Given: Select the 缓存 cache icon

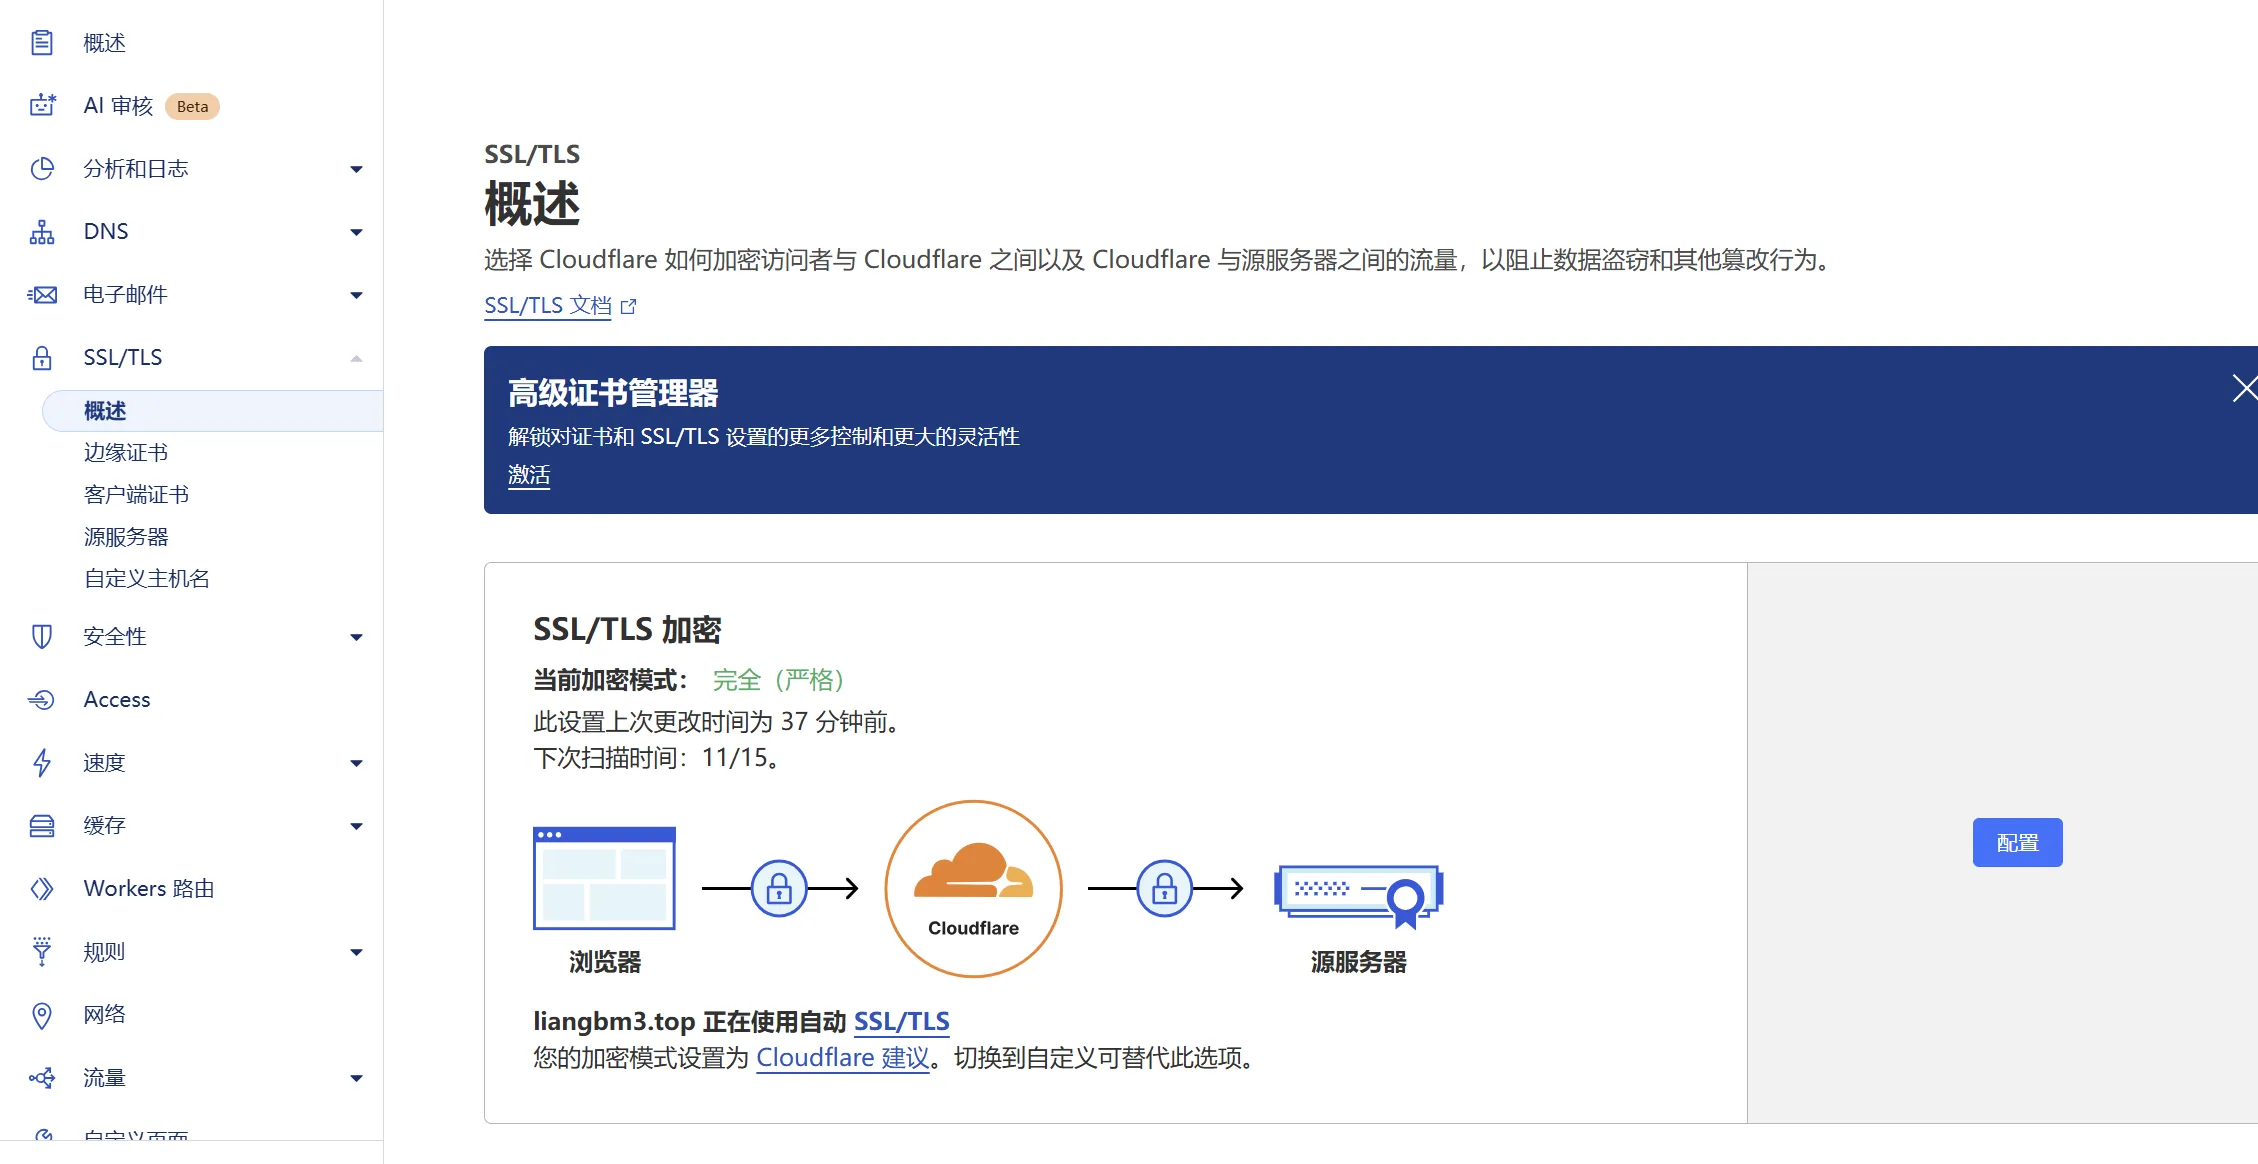Looking at the screenshot, I should (x=41, y=825).
